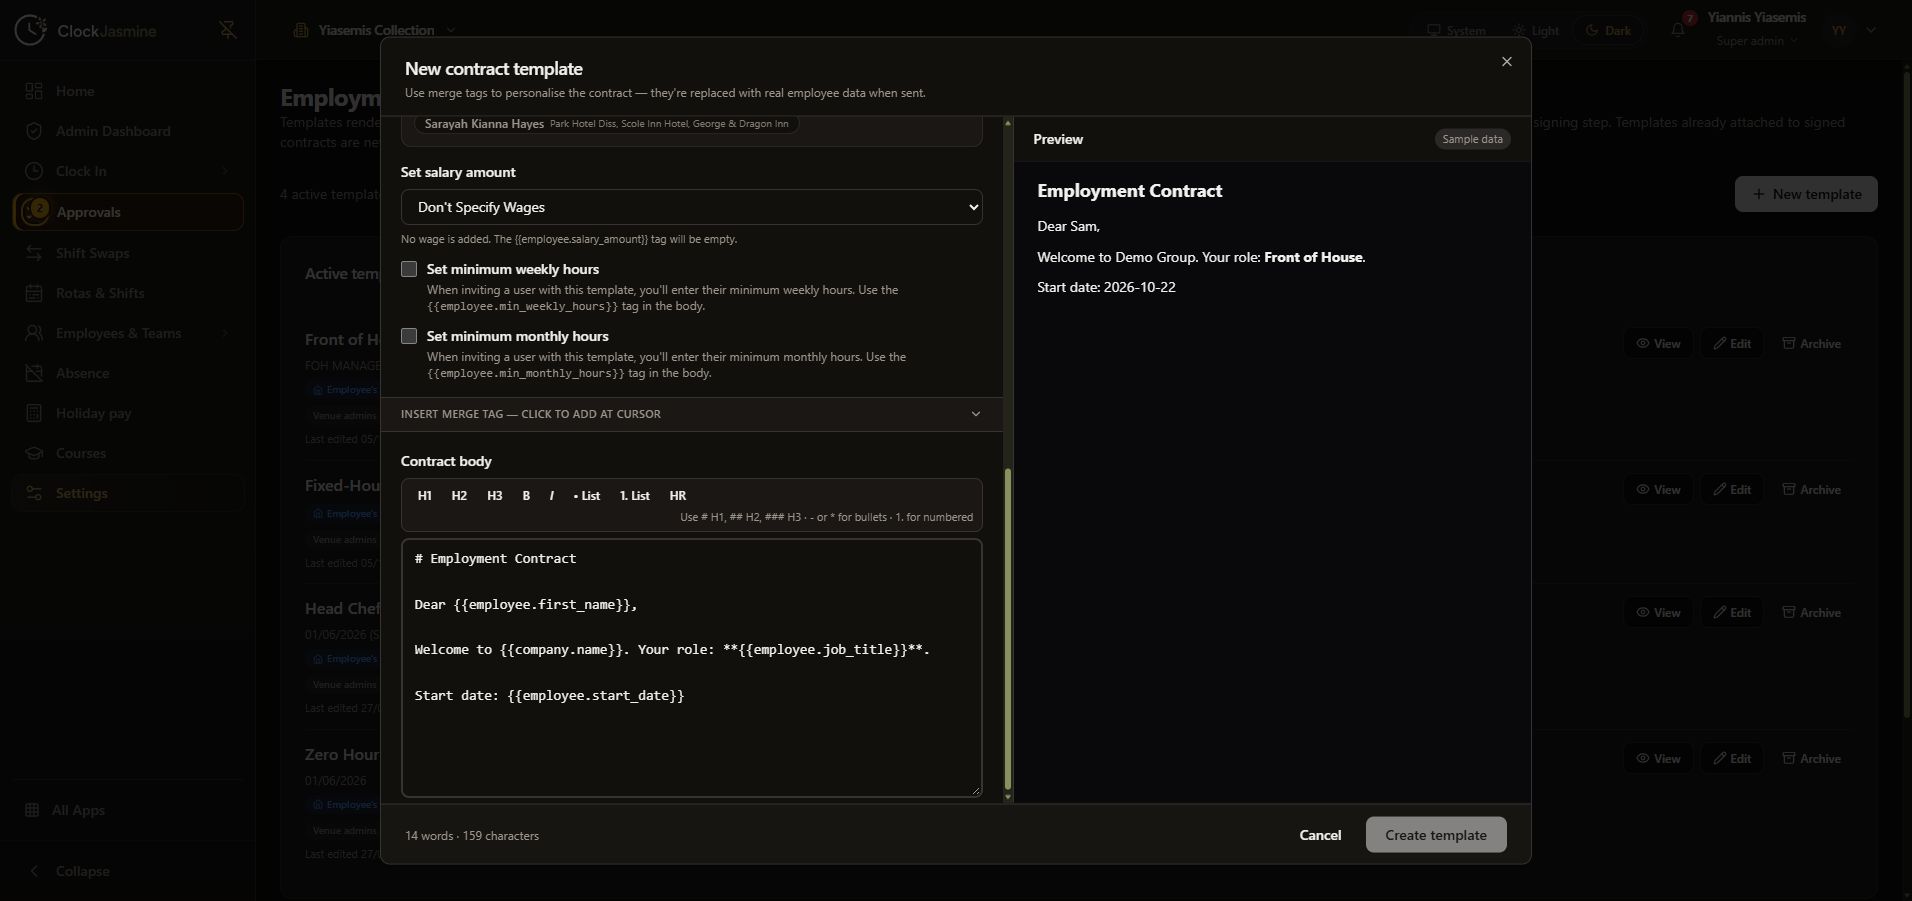Click the YY user avatar
Image resolution: width=1912 pixels, height=901 pixels.
click(1839, 30)
